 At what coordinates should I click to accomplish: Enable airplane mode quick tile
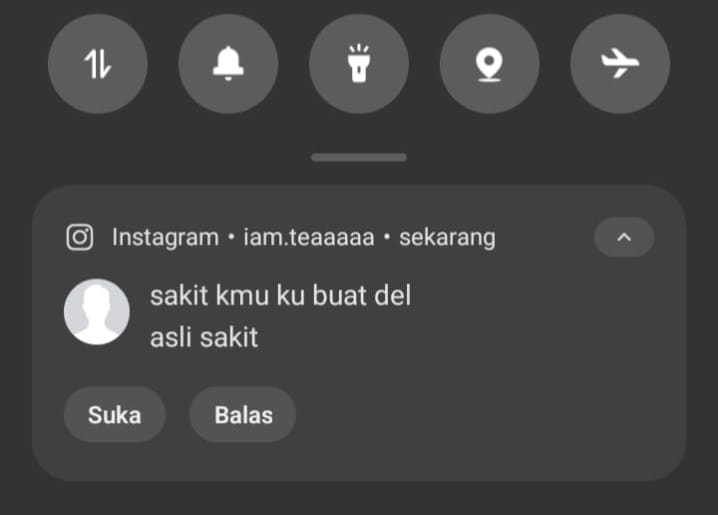click(x=620, y=64)
